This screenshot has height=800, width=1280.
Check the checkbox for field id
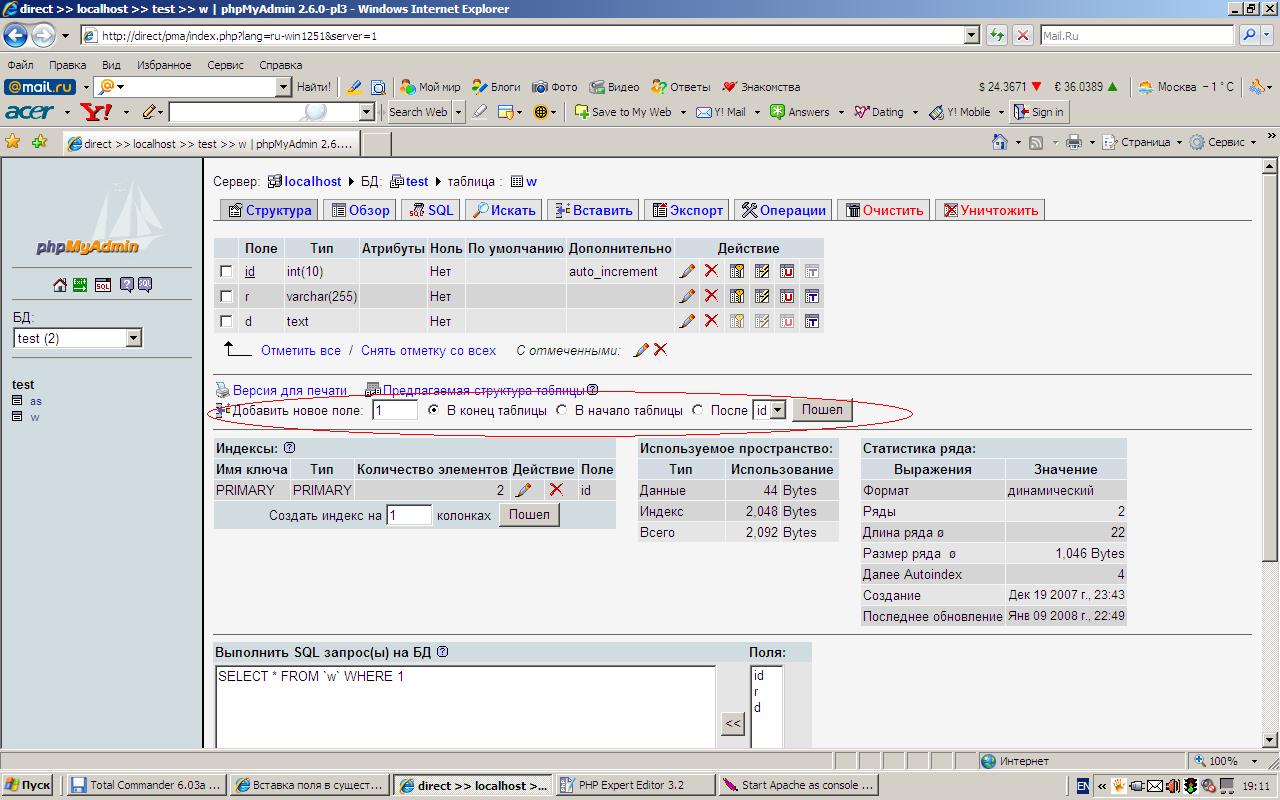pyautogui.click(x=226, y=271)
